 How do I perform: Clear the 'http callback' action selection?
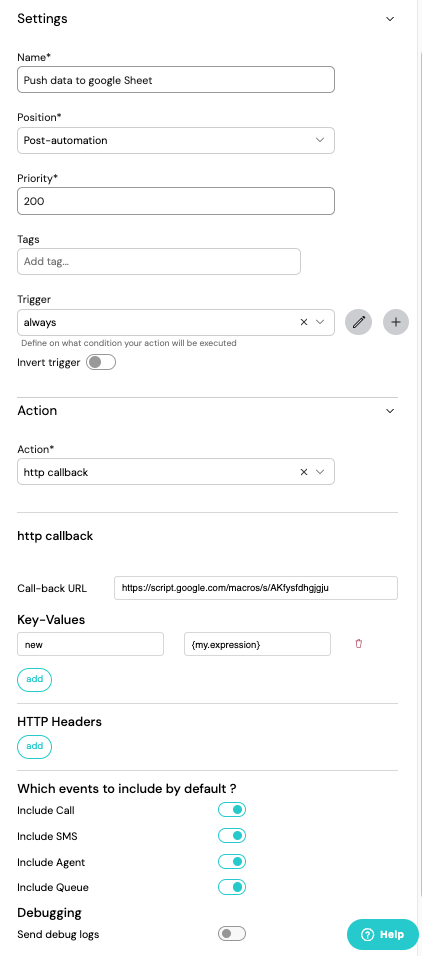304,472
